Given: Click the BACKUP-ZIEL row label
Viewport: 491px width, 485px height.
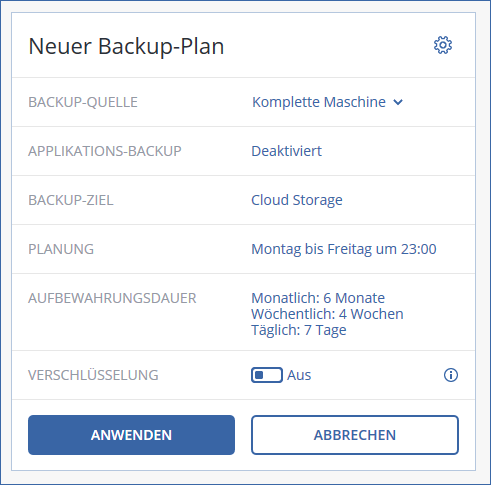Looking at the screenshot, I should (x=71, y=200).
